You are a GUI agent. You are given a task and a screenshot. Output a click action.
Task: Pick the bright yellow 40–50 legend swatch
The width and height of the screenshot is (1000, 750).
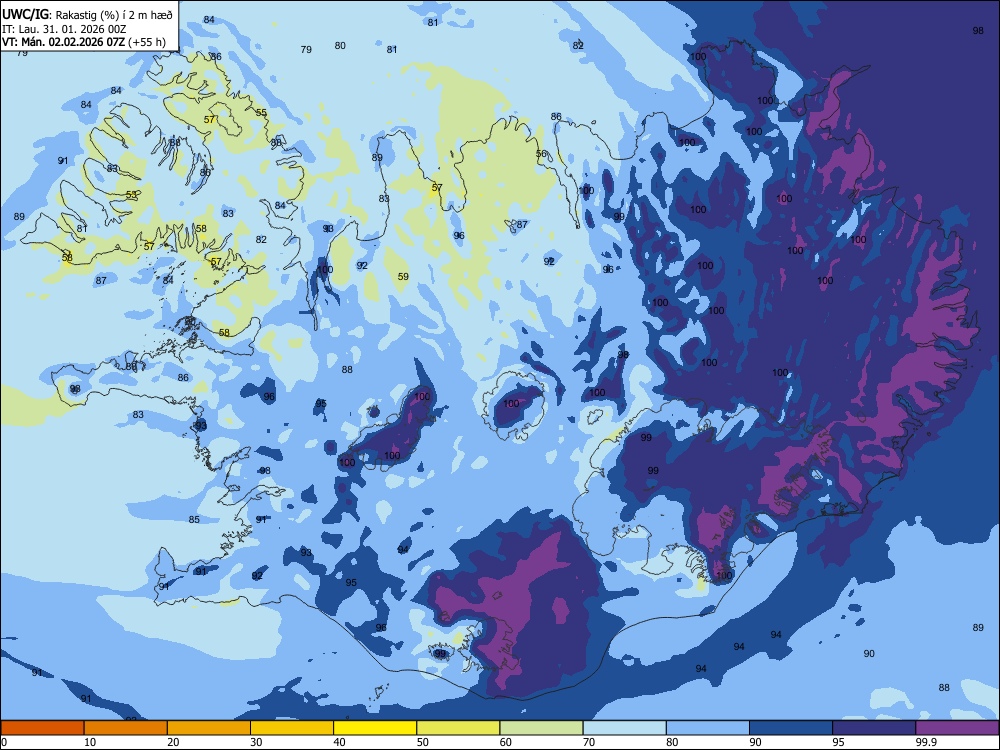click(x=375, y=728)
